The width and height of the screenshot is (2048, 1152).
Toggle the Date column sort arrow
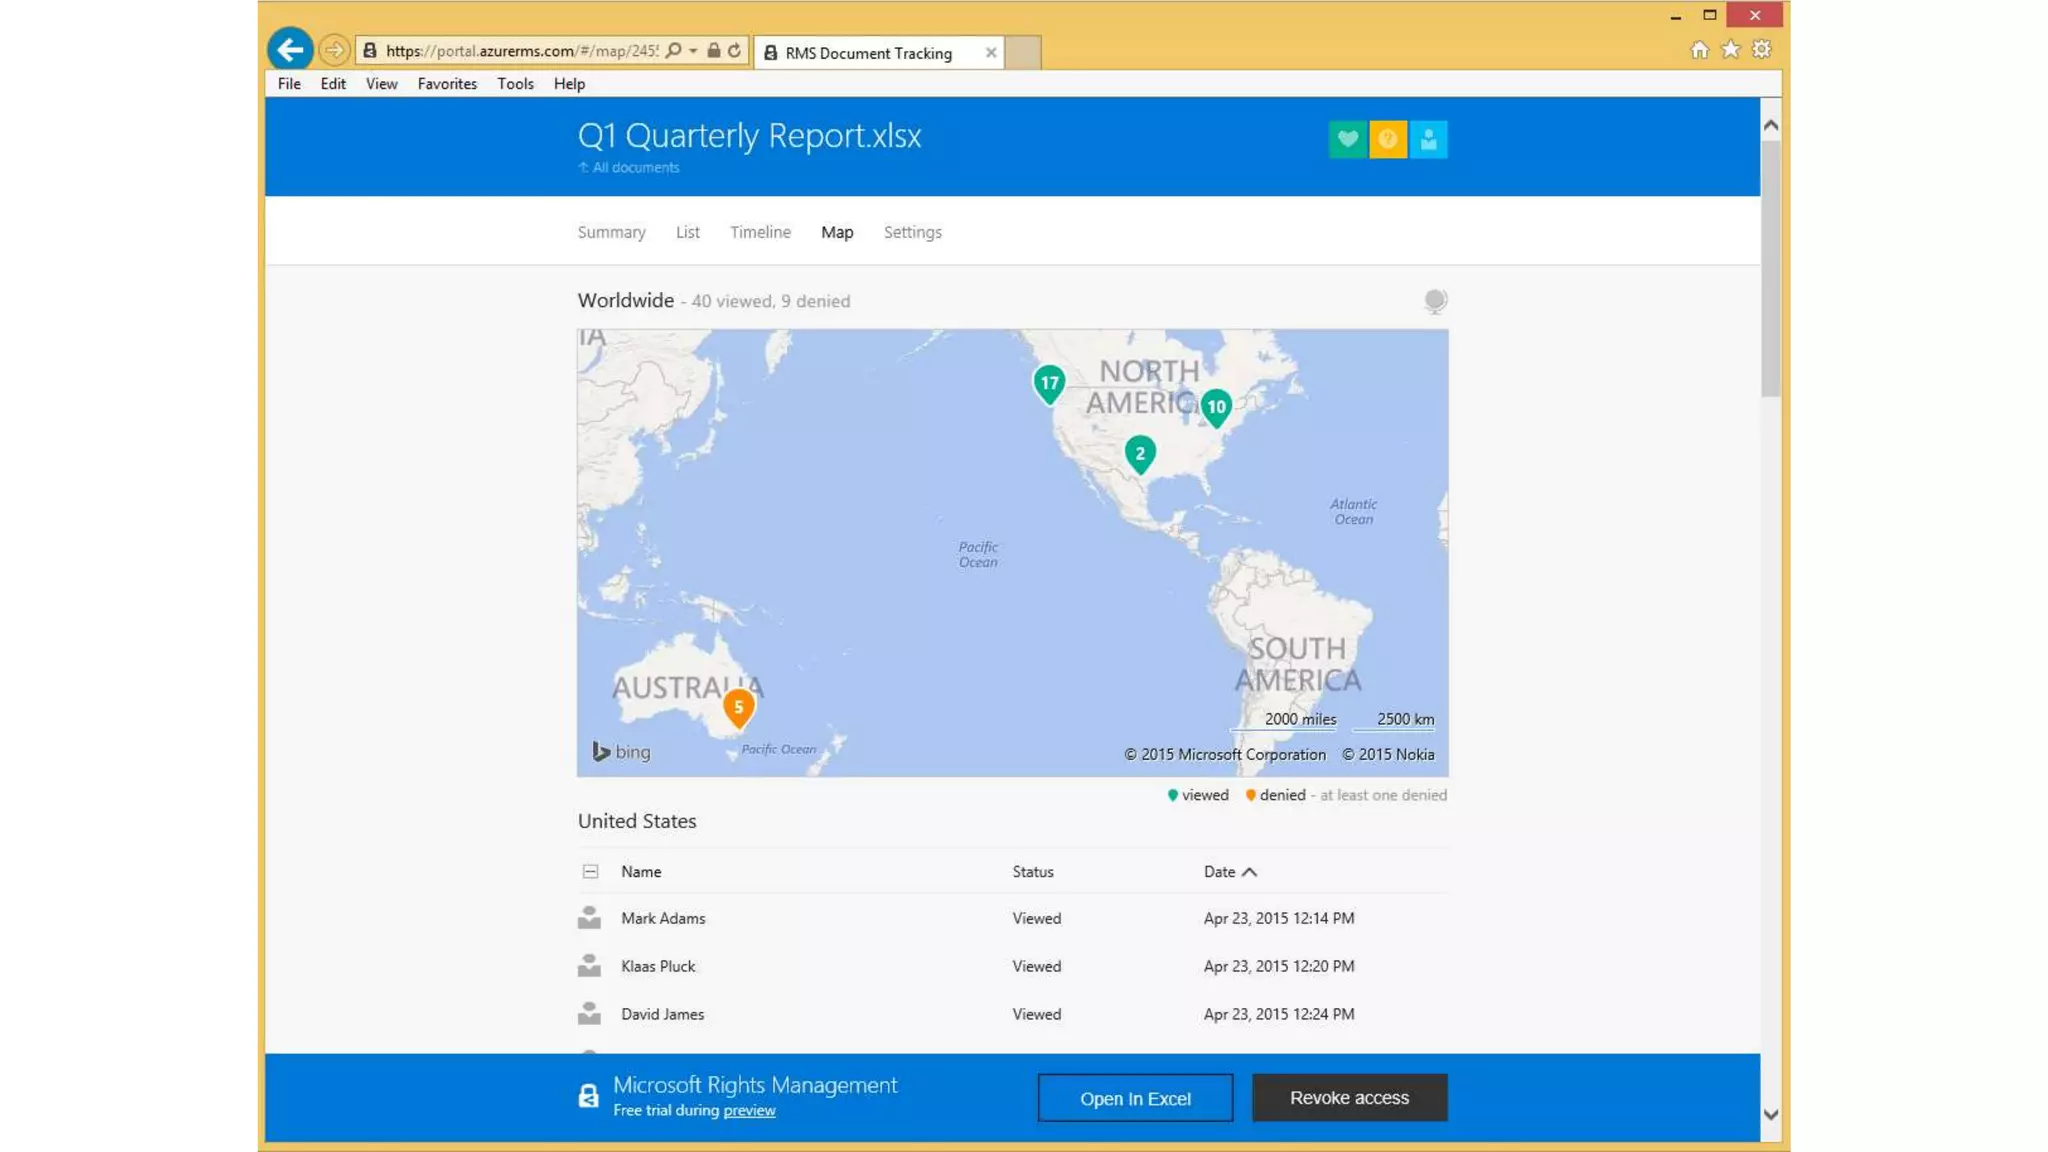tap(1249, 872)
